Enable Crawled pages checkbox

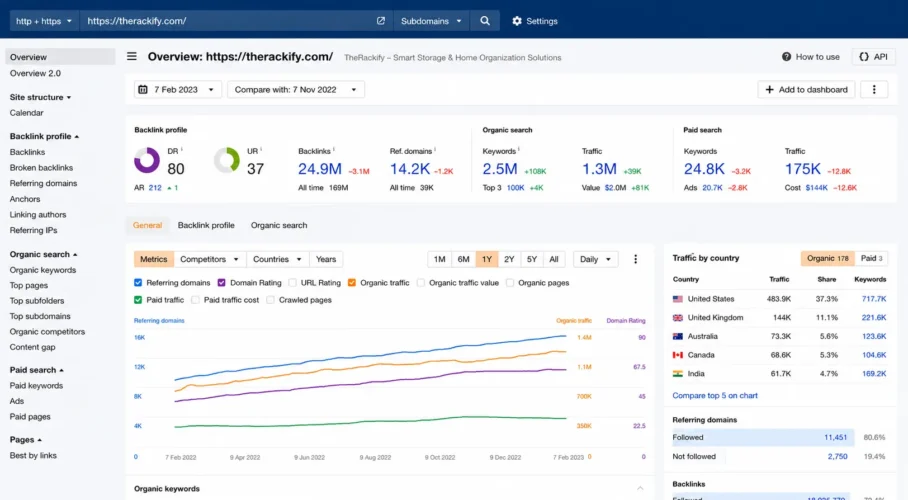270,300
